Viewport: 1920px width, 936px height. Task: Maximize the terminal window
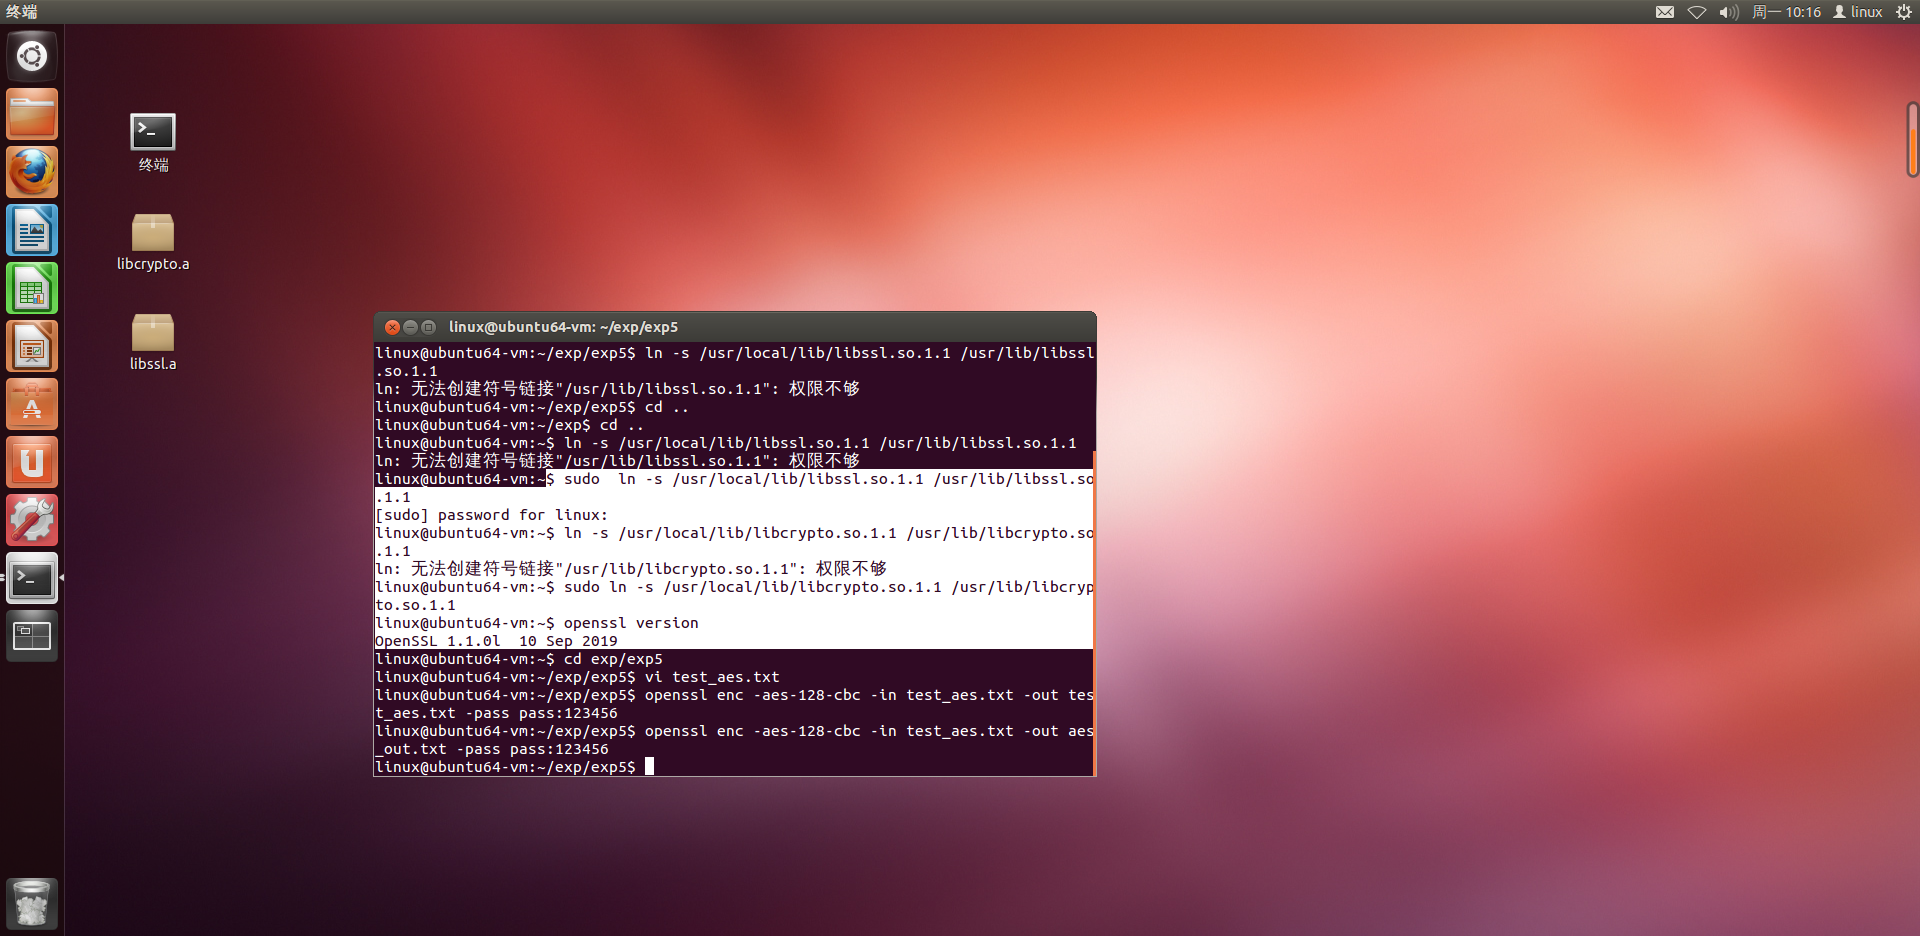click(428, 327)
